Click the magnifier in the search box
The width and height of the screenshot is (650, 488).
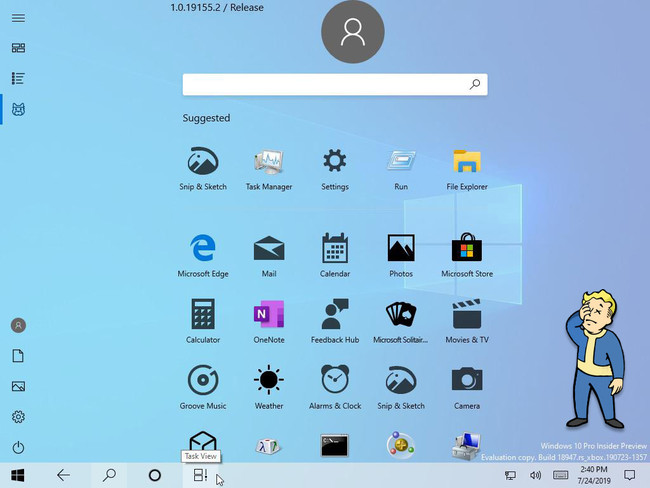click(x=475, y=84)
